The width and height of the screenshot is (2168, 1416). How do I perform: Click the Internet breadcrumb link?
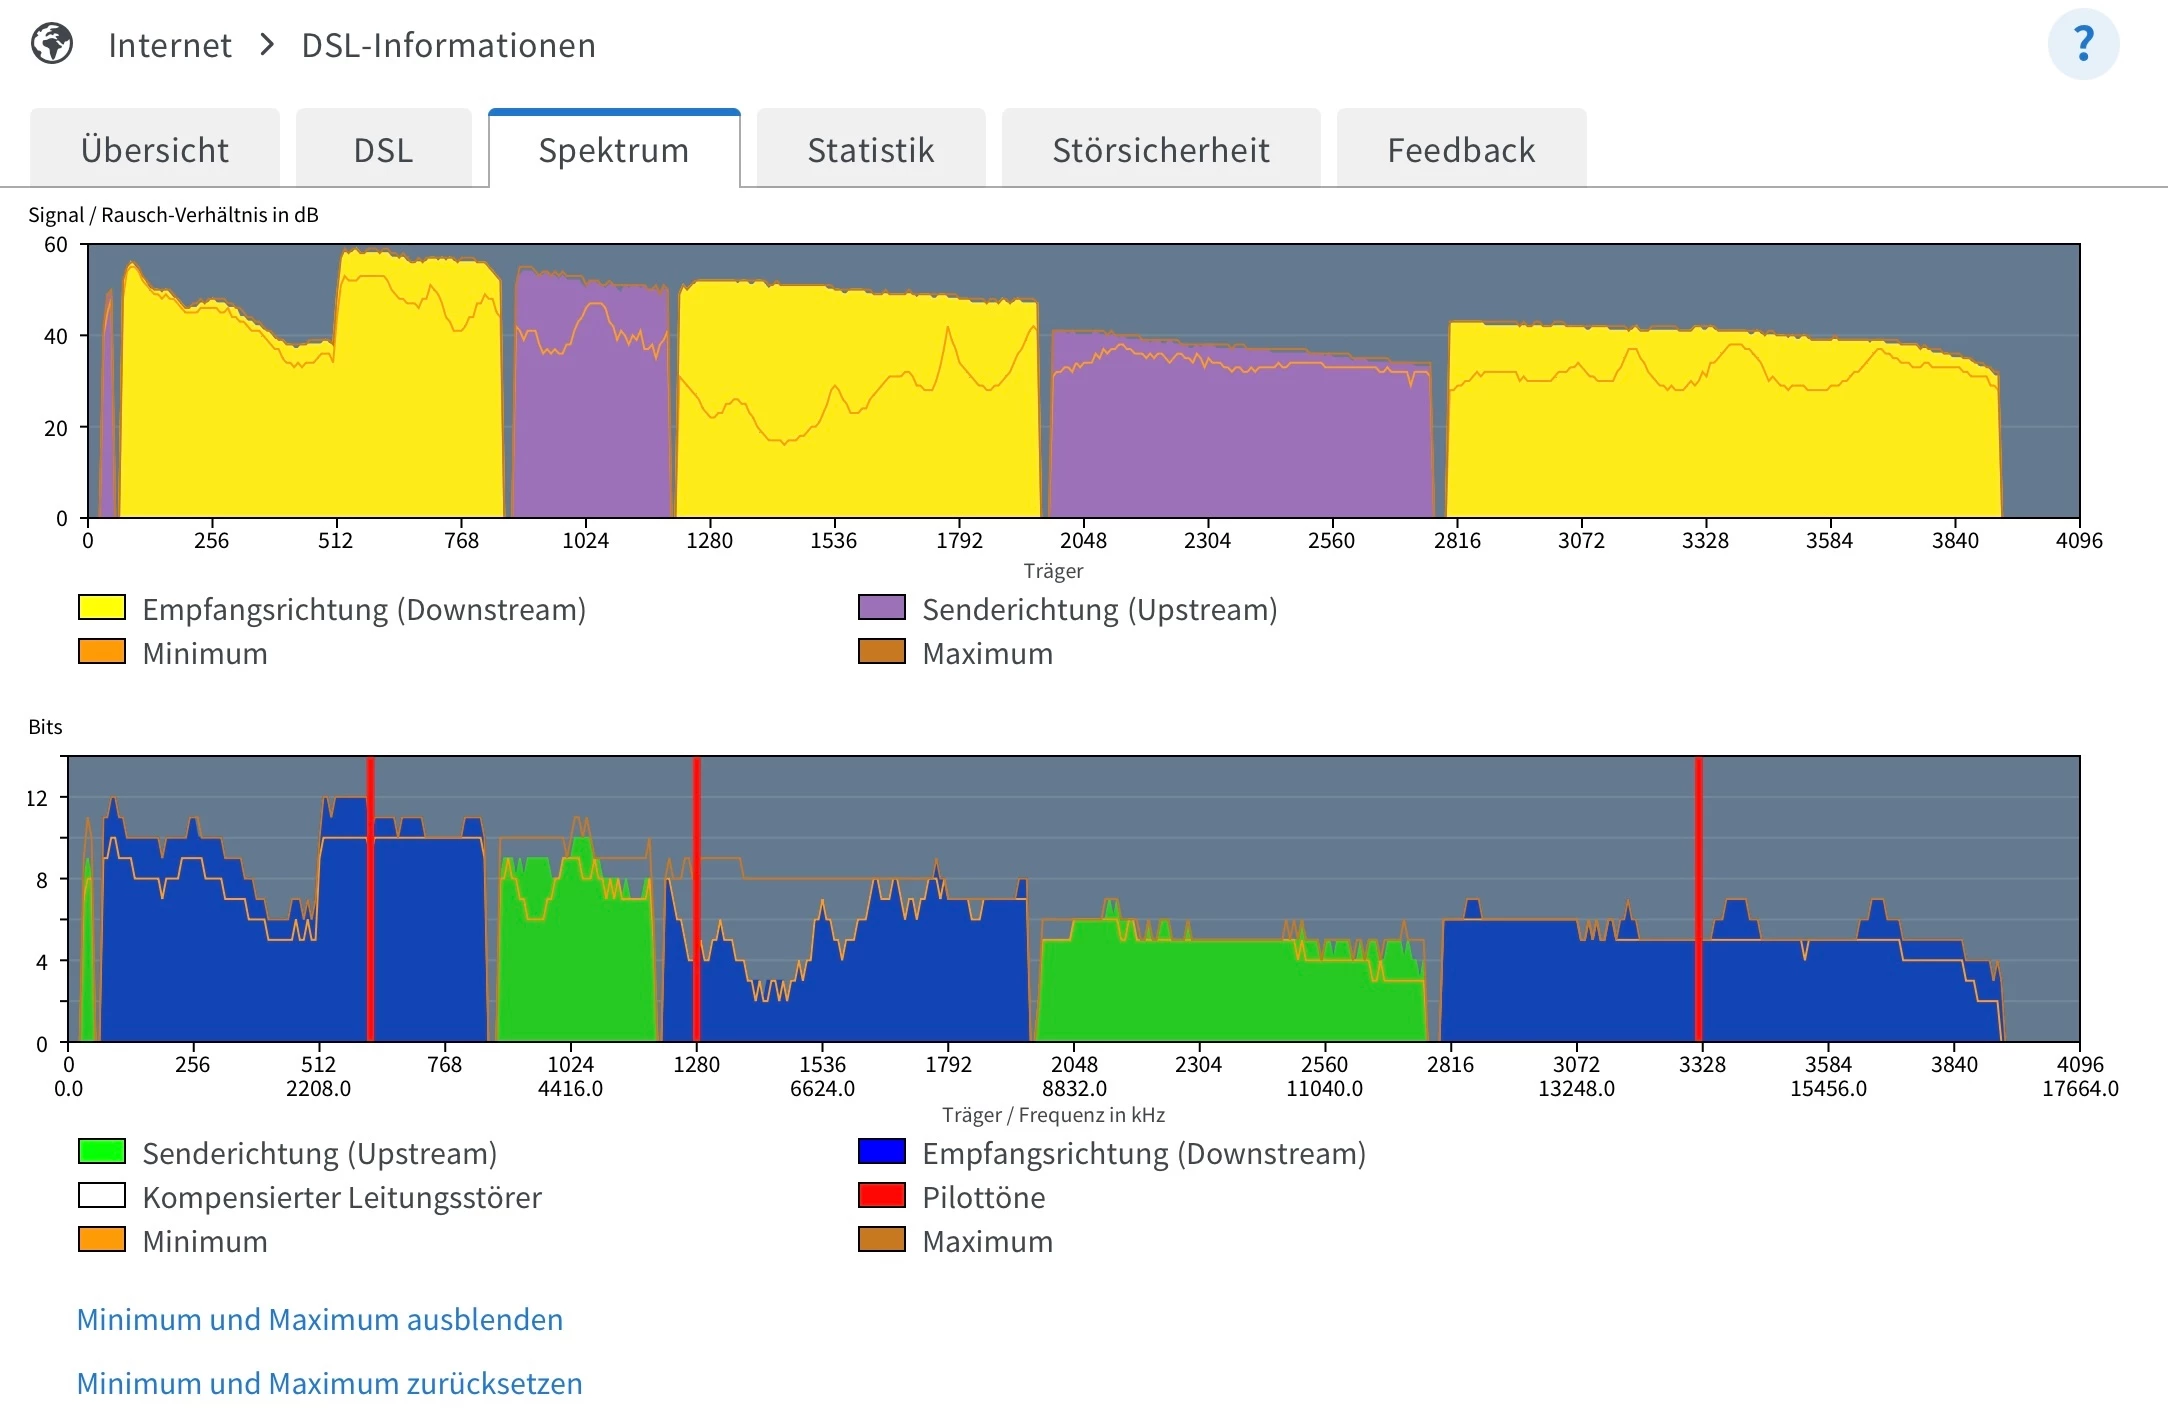[169, 46]
